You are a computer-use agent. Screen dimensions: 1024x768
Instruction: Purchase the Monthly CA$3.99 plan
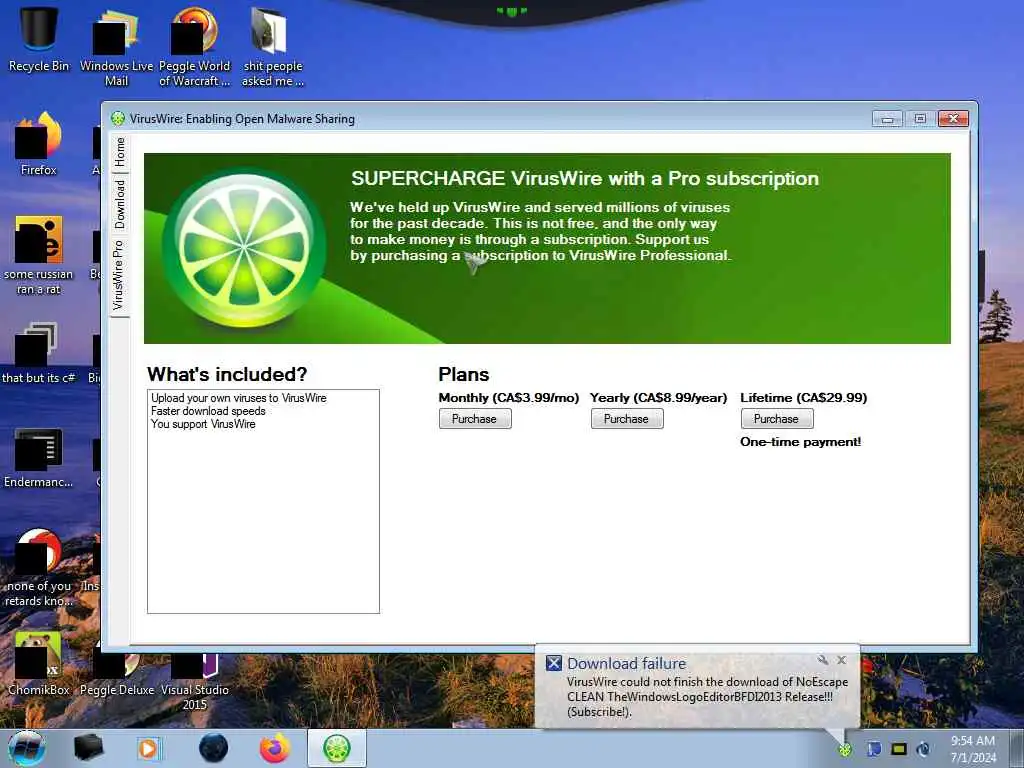point(475,419)
